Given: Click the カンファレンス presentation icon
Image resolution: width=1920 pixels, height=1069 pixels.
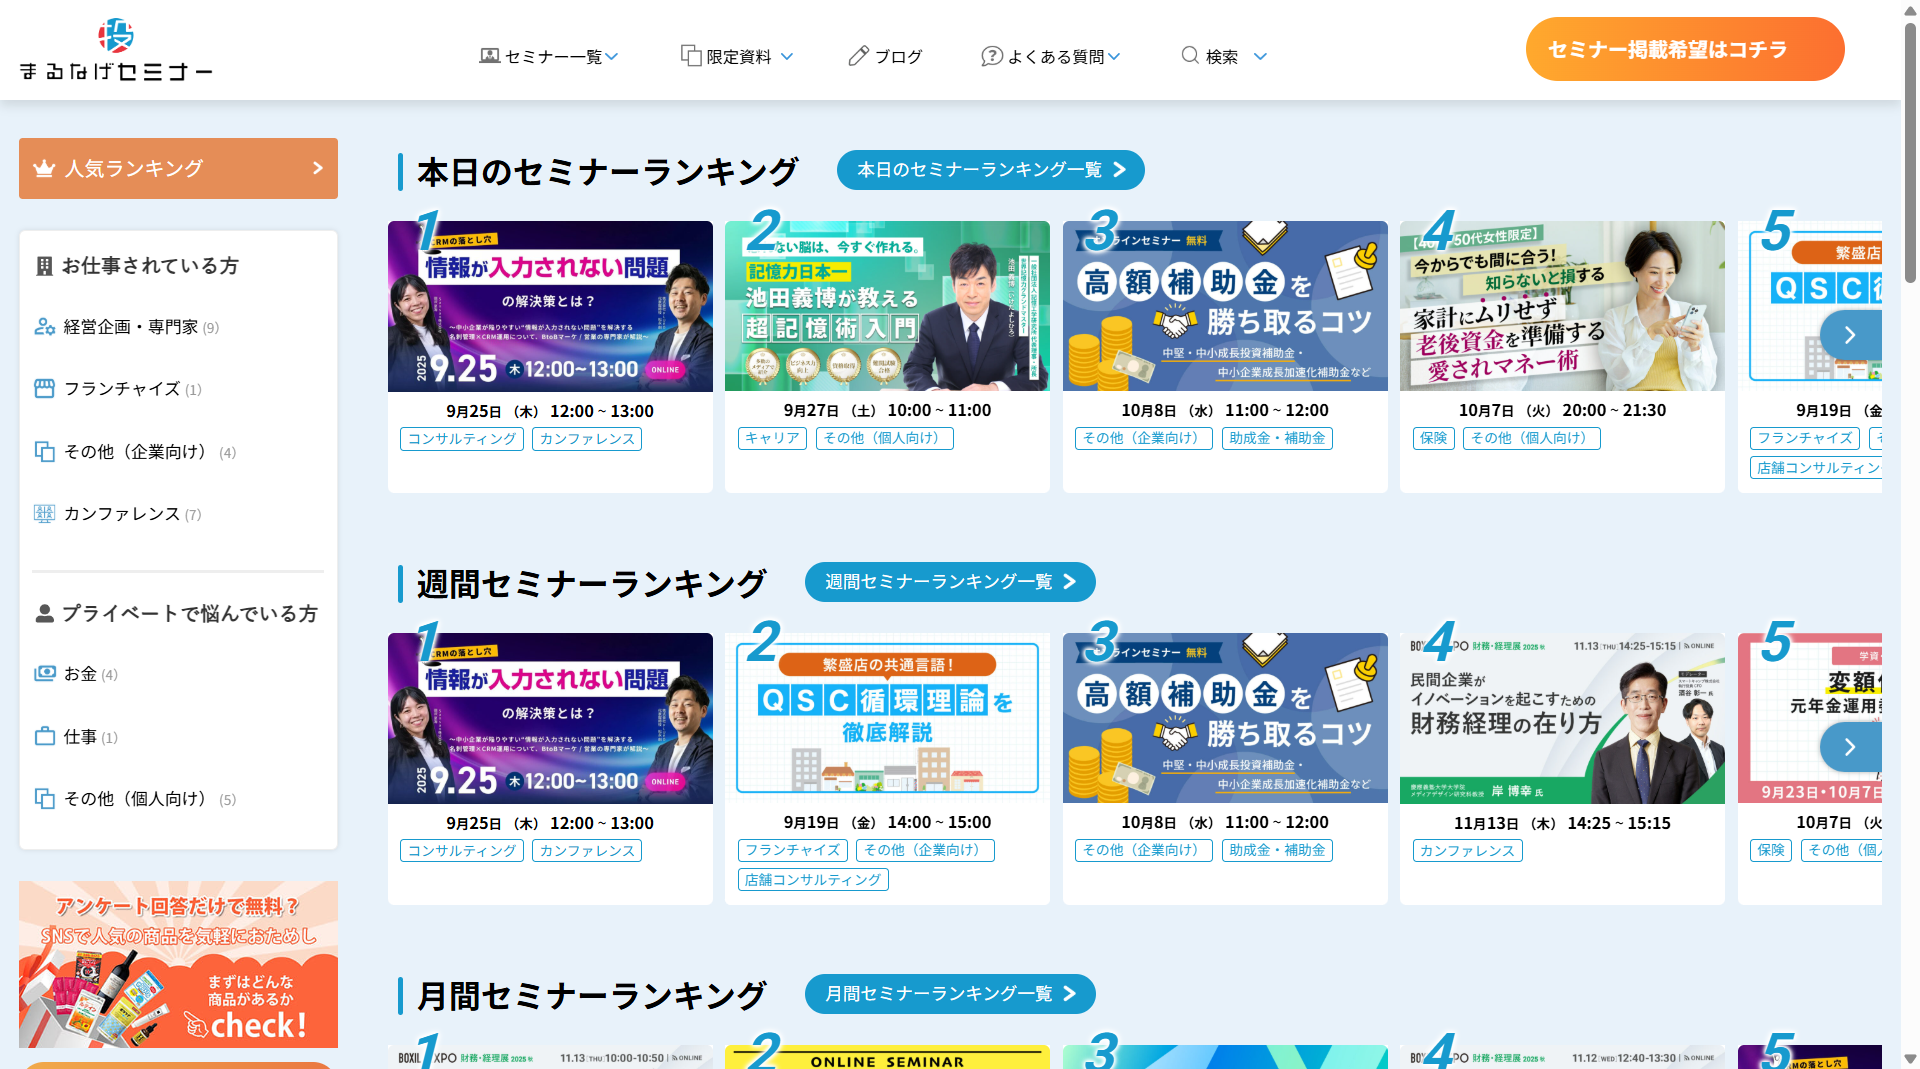Looking at the screenshot, I should pyautogui.click(x=45, y=514).
